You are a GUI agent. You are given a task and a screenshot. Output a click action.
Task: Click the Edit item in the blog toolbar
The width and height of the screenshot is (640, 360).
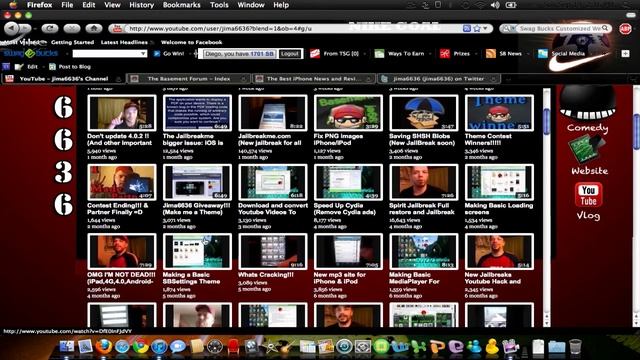[x=27, y=67]
